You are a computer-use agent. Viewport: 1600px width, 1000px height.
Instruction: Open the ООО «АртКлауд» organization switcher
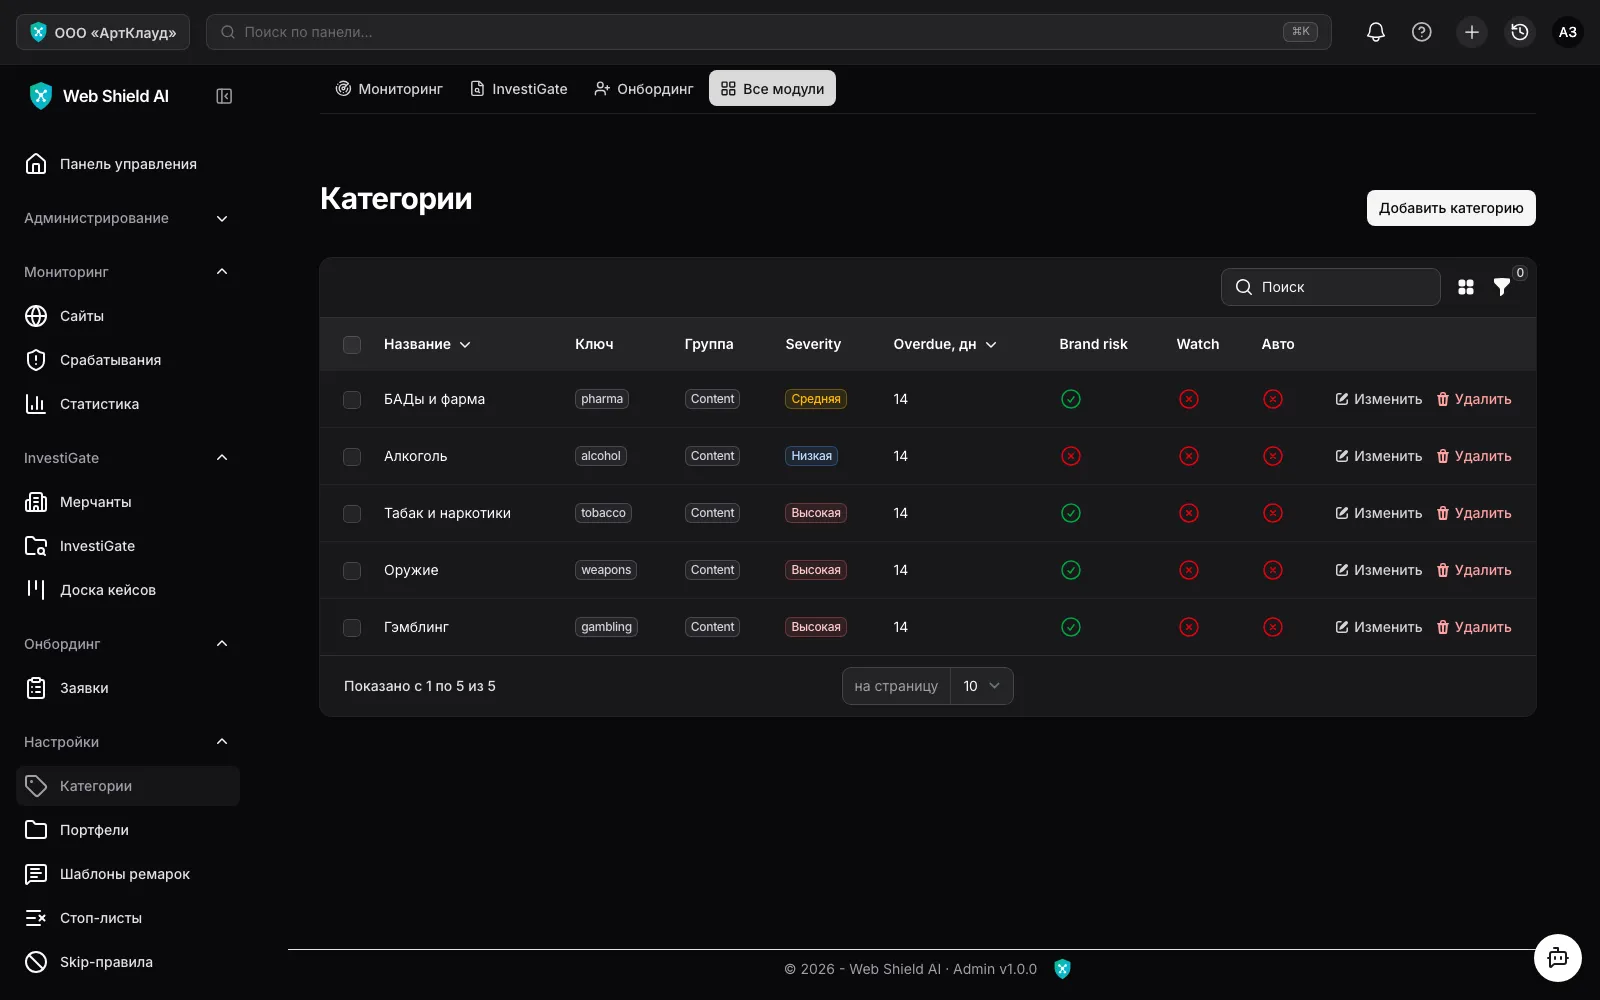(103, 32)
